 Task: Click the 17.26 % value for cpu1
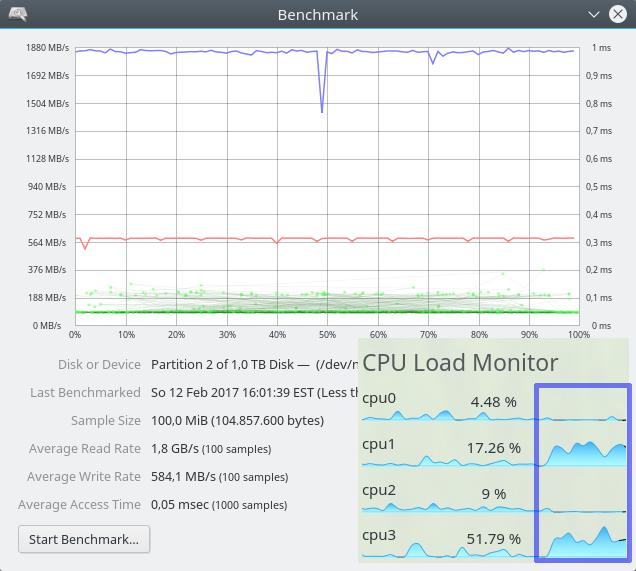pyautogui.click(x=494, y=448)
